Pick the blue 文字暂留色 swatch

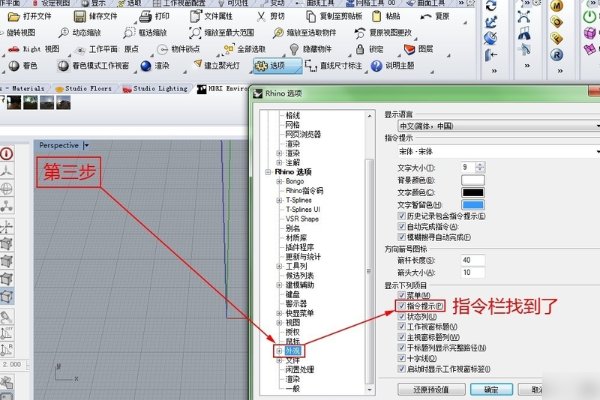point(473,205)
